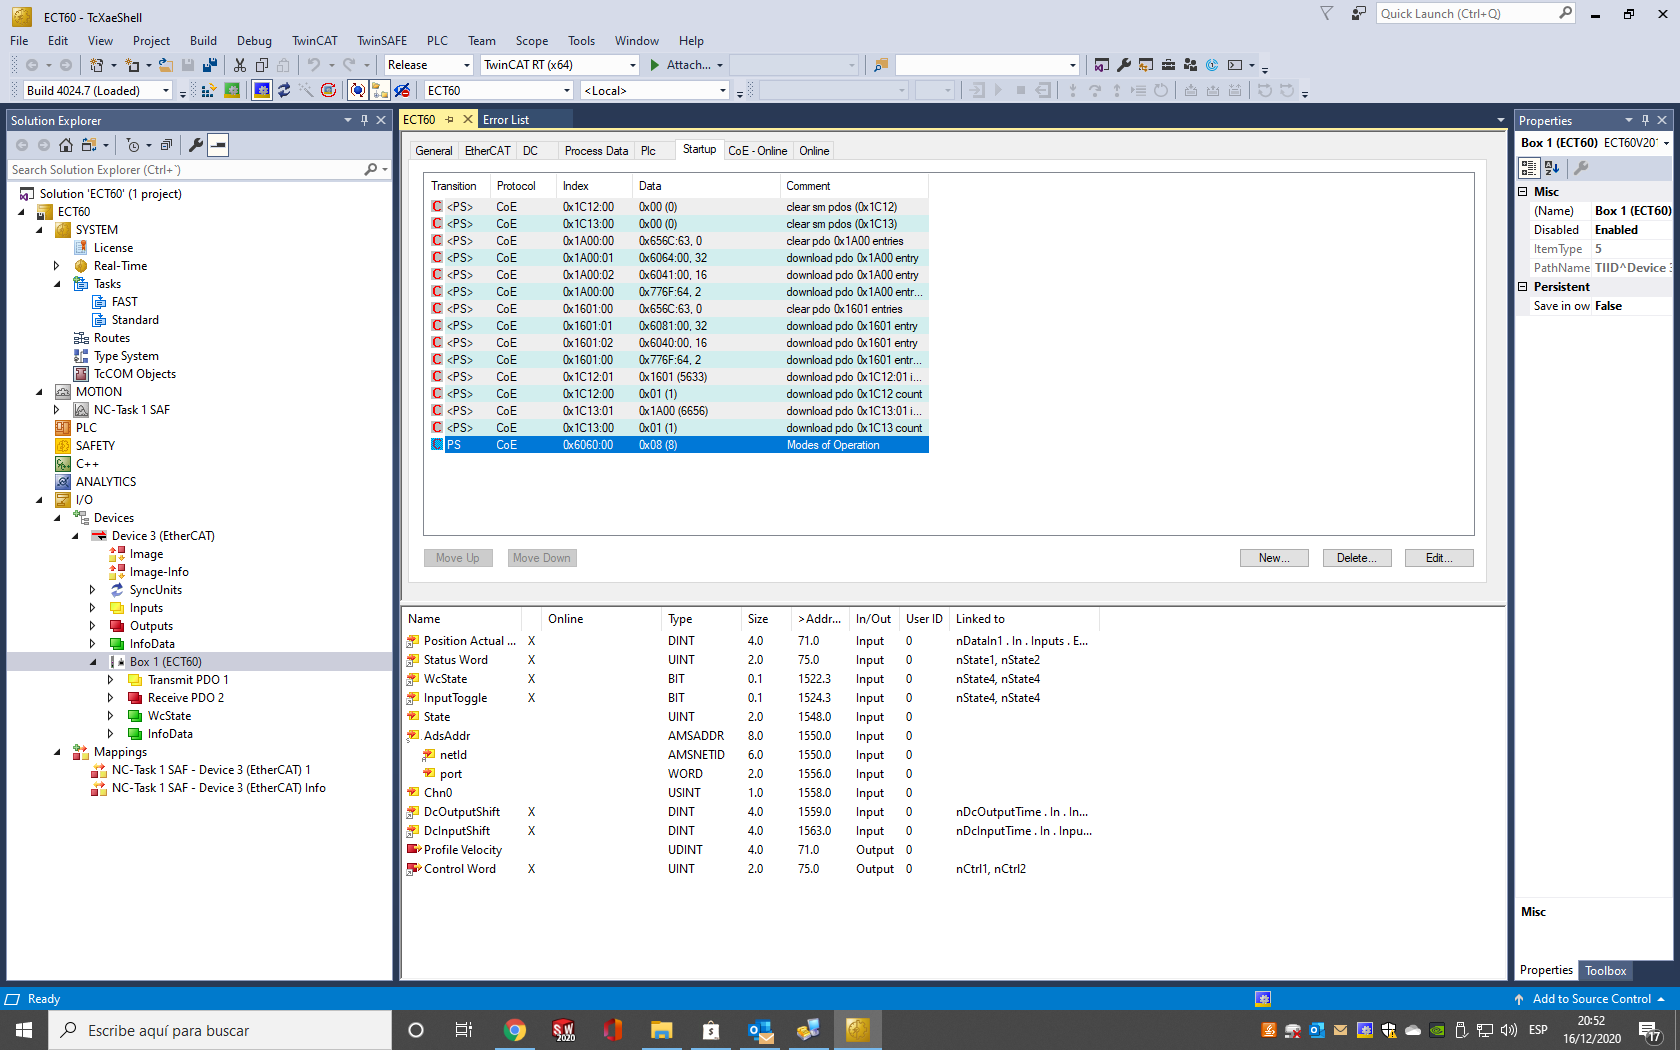Click the New... button
This screenshot has height=1050, width=1680.
pyautogui.click(x=1274, y=558)
